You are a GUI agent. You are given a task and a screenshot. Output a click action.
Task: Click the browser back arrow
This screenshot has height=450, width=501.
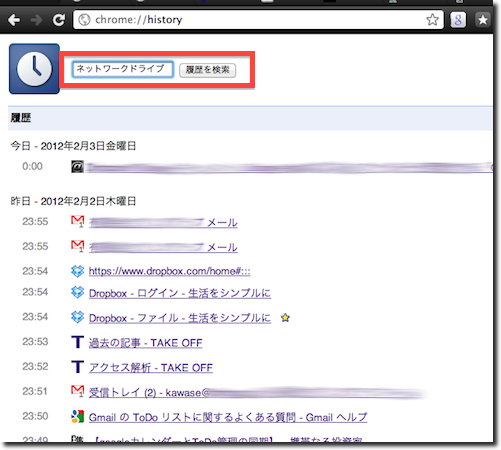tap(14, 20)
